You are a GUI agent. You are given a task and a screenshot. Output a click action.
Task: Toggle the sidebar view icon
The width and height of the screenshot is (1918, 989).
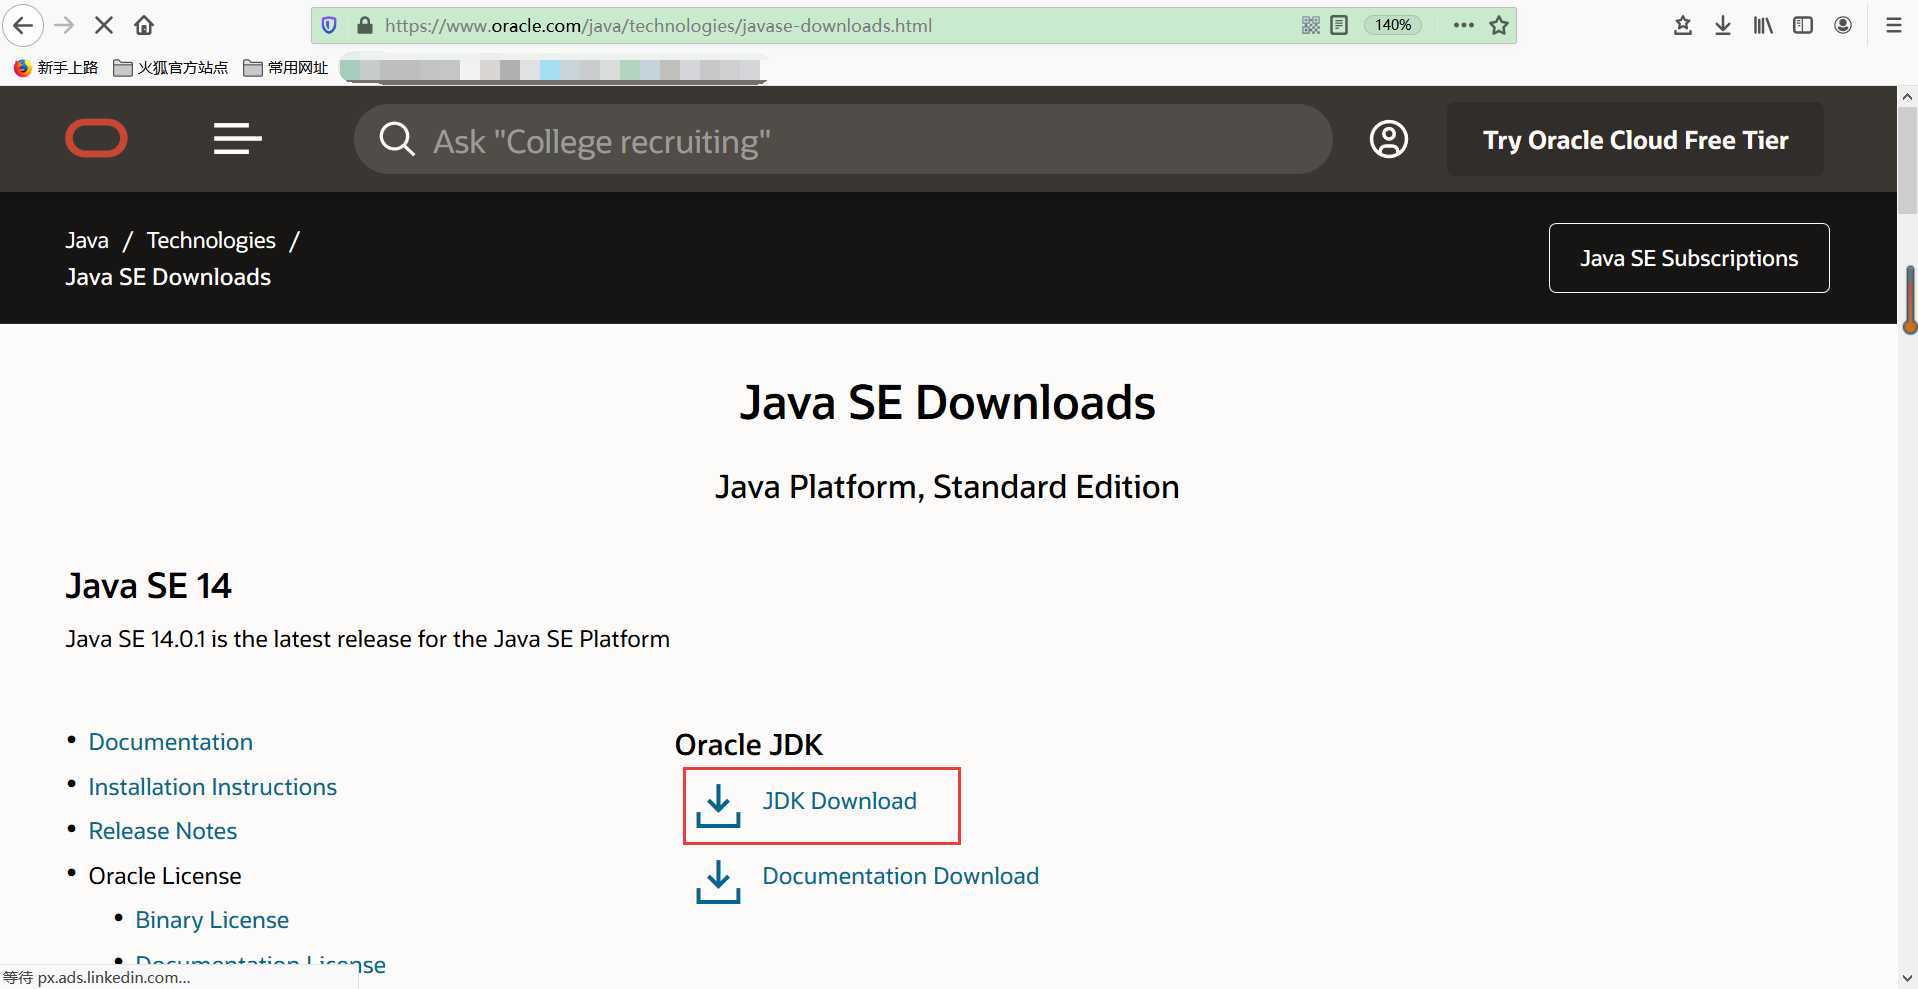[x=1803, y=25]
